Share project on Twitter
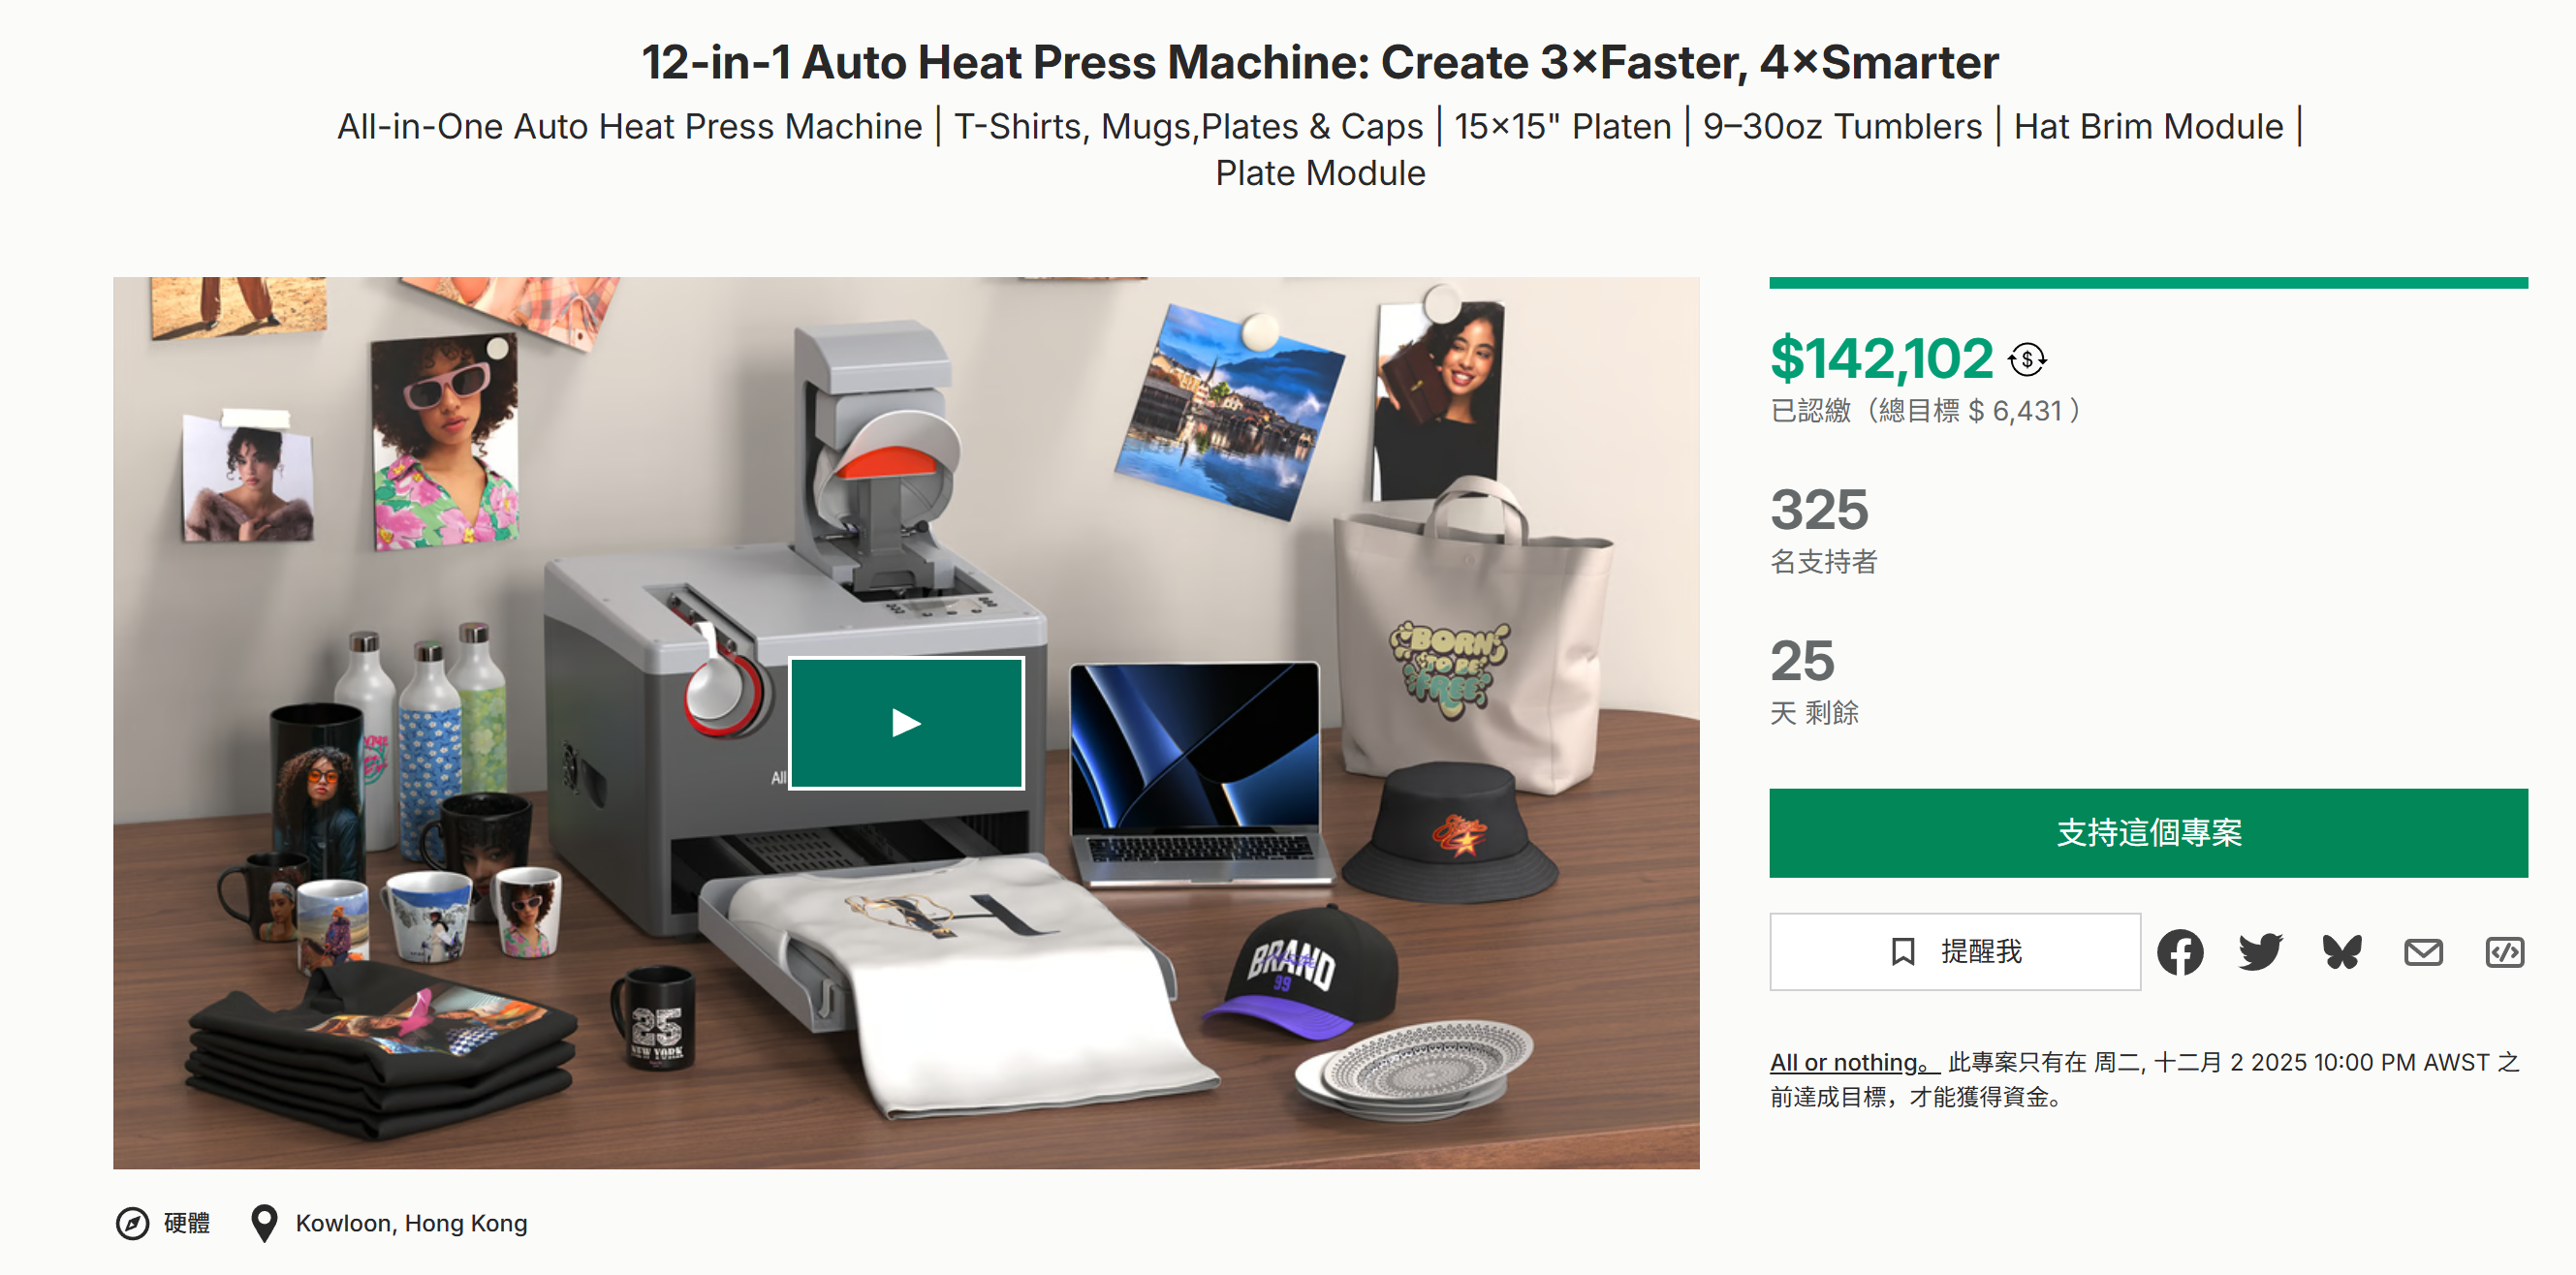The height and width of the screenshot is (1275, 2576). (2261, 952)
